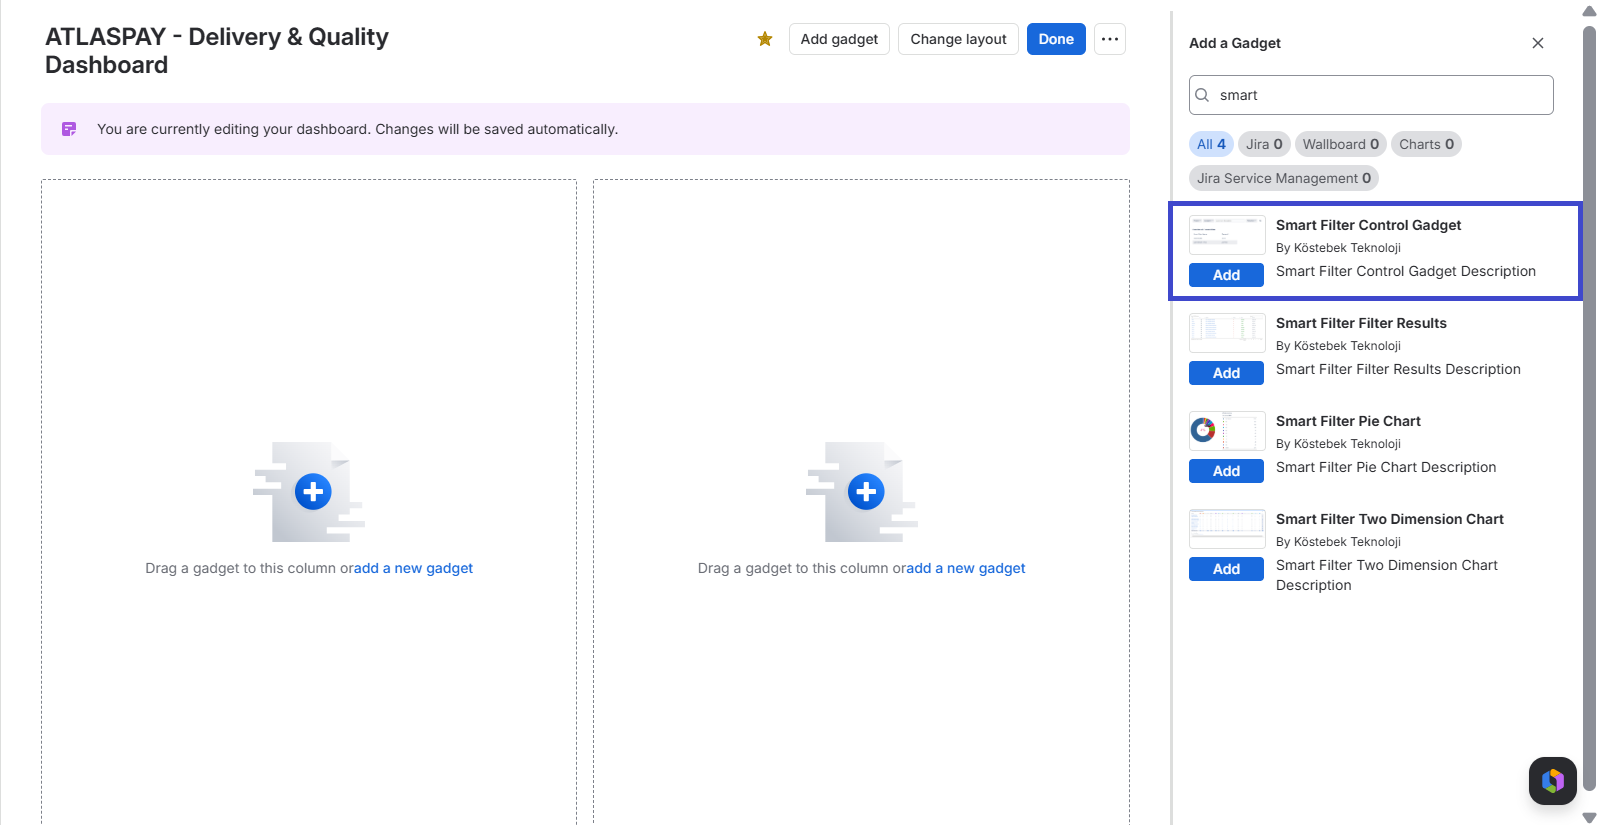Click the 'Add a Gadget' panel heading
1599x825 pixels.
(1235, 43)
